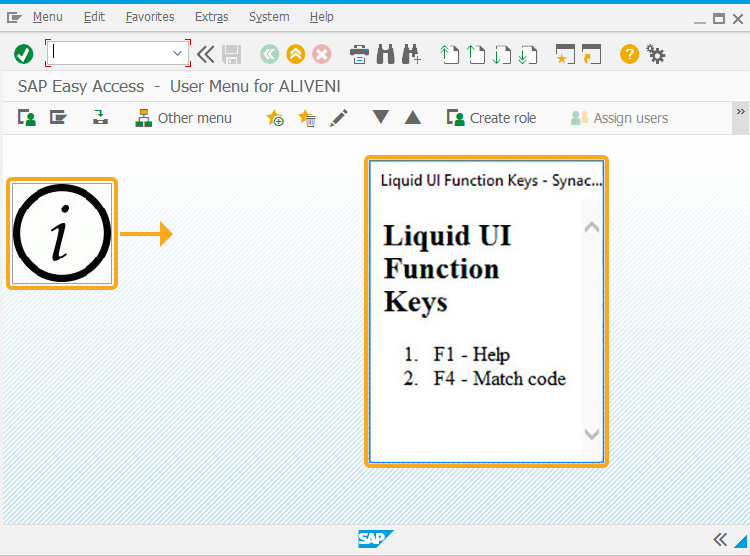Click the red Cancel icon

point(322,54)
